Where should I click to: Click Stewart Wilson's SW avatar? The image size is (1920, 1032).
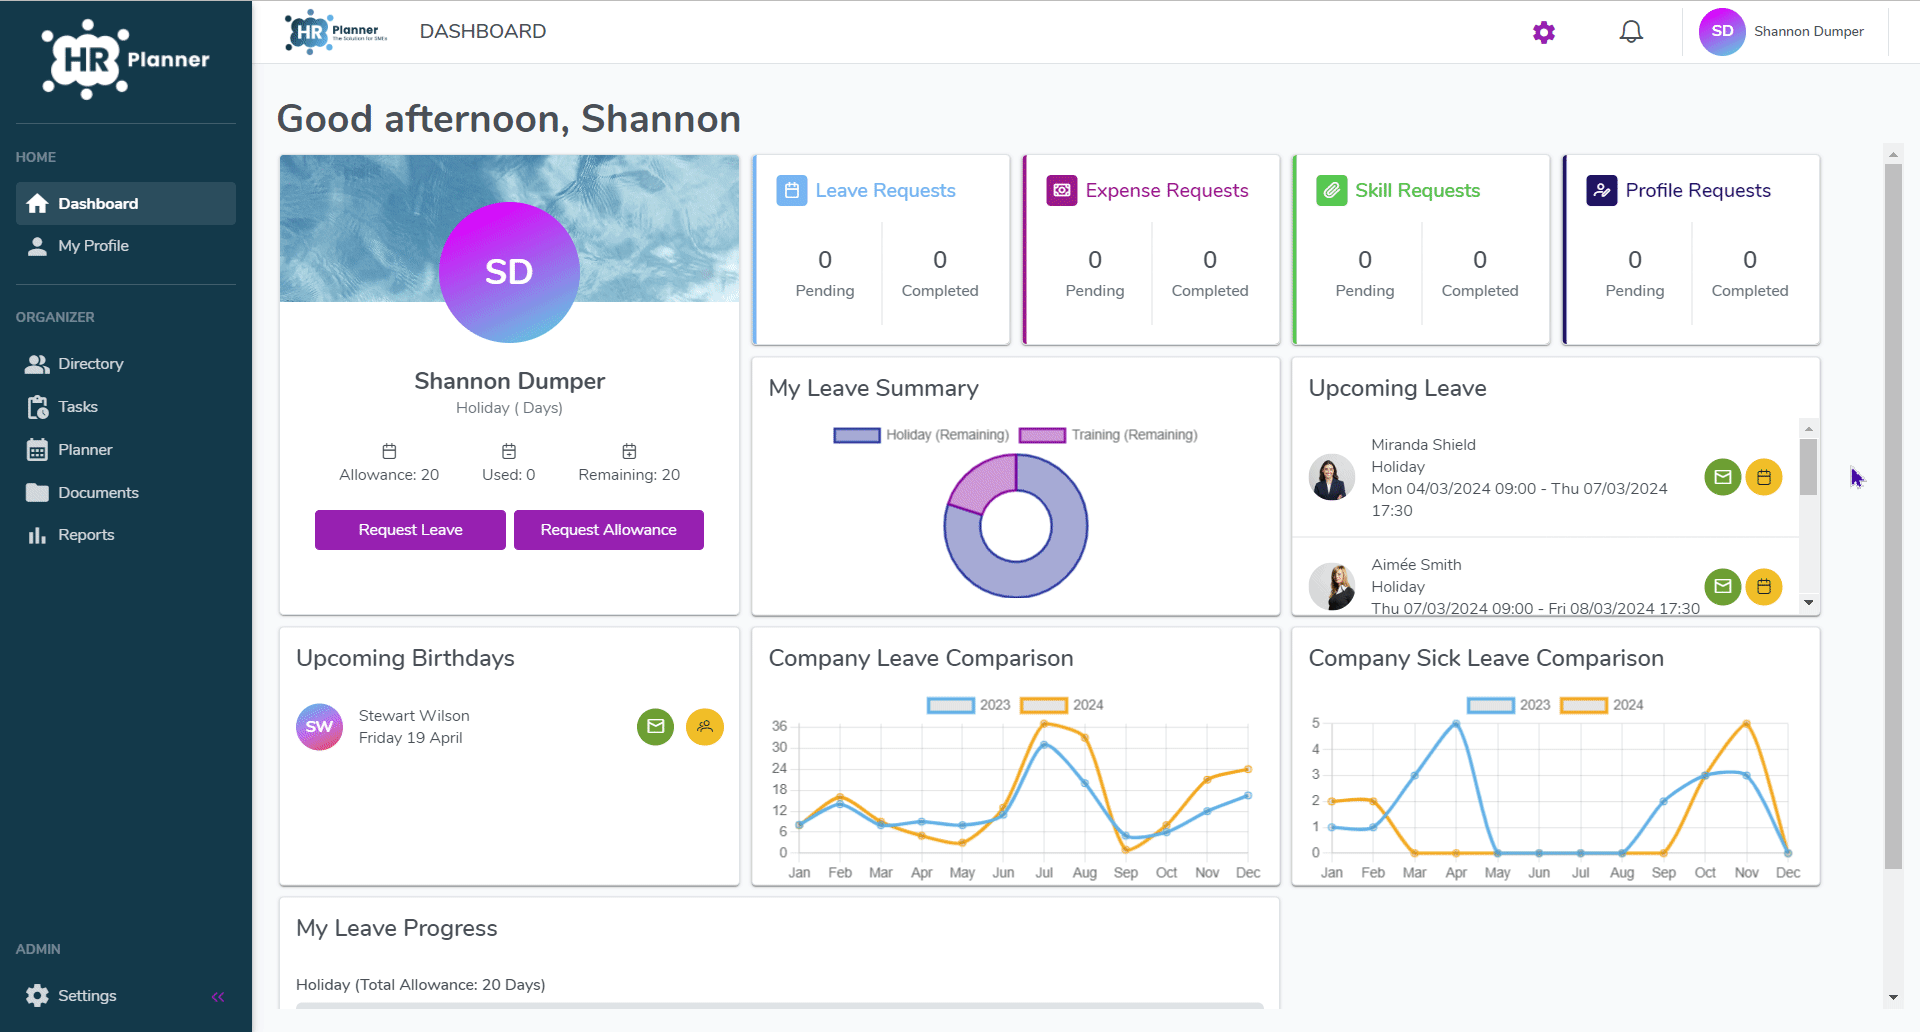pyautogui.click(x=319, y=727)
